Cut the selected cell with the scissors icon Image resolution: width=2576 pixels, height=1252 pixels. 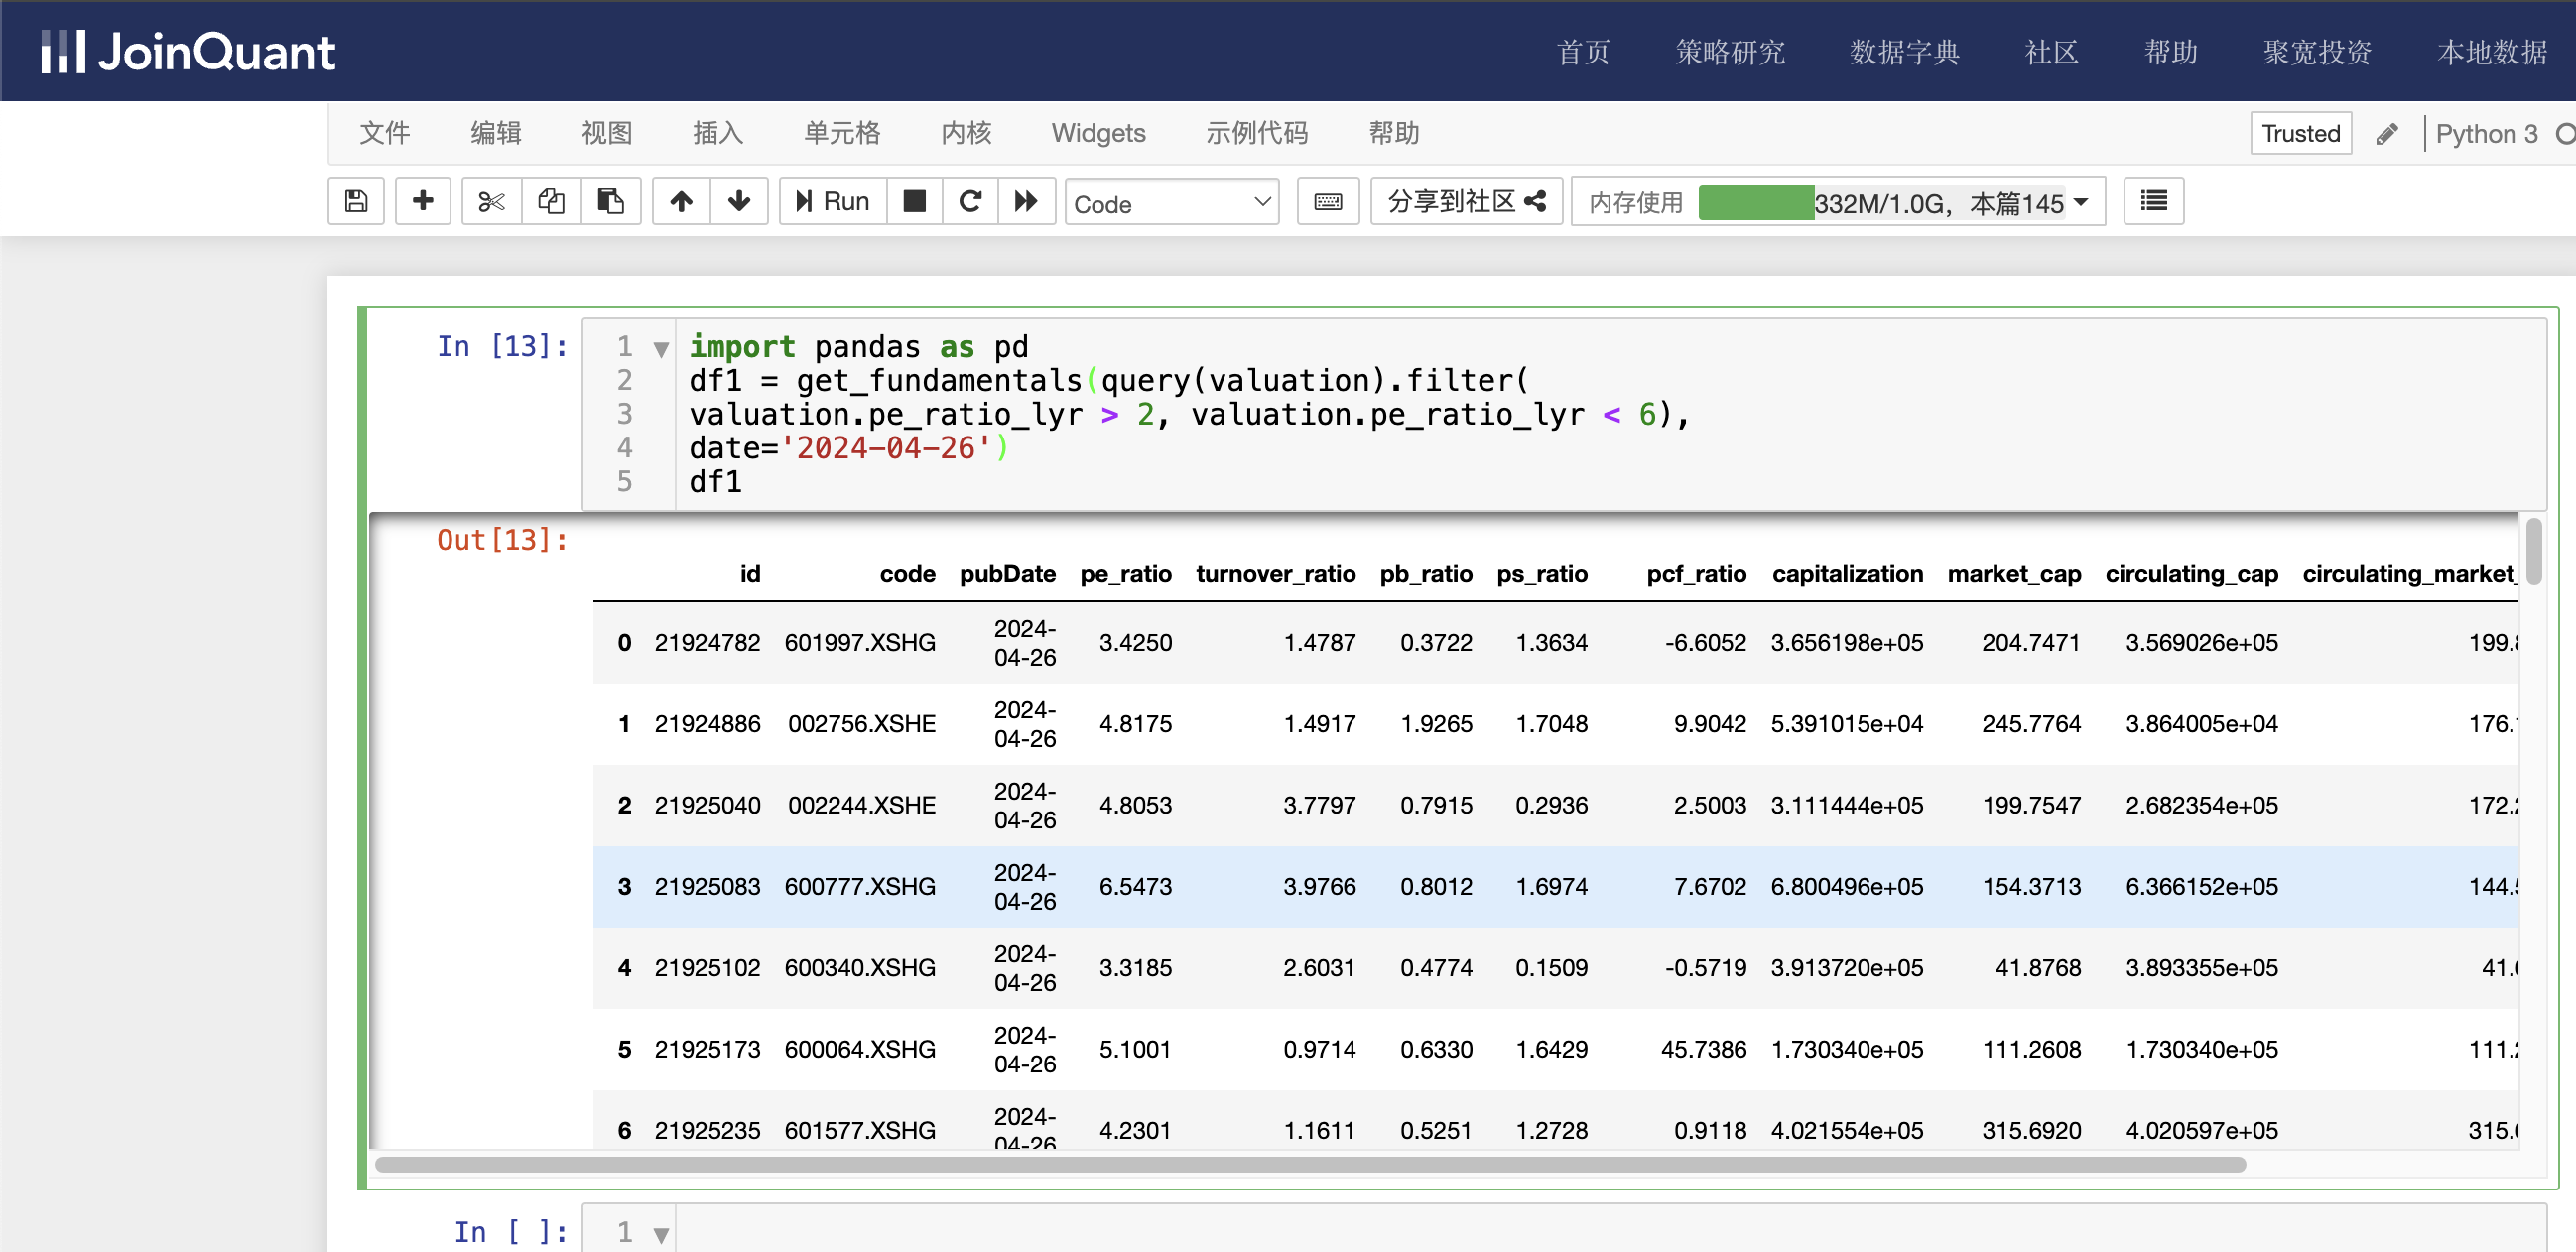[491, 202]
